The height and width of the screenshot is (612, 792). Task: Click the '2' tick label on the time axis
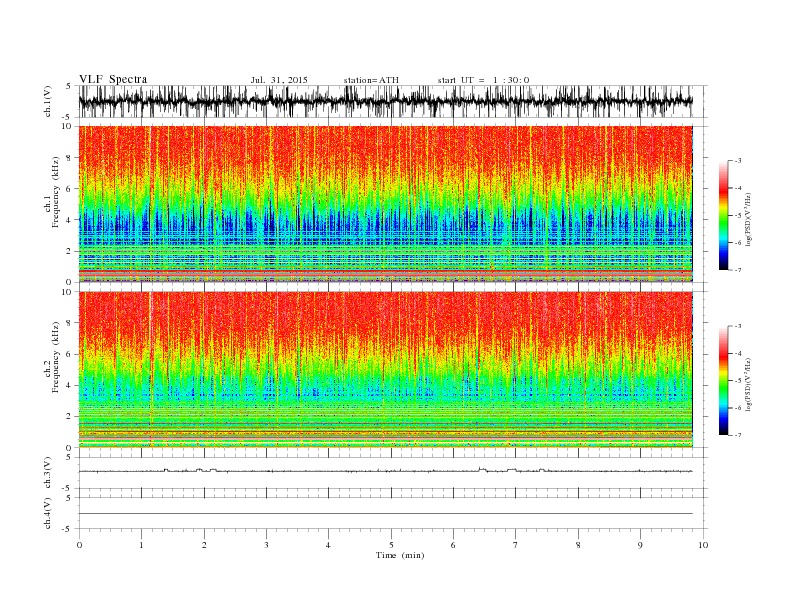pyautogui.click(x=204, y=545)
